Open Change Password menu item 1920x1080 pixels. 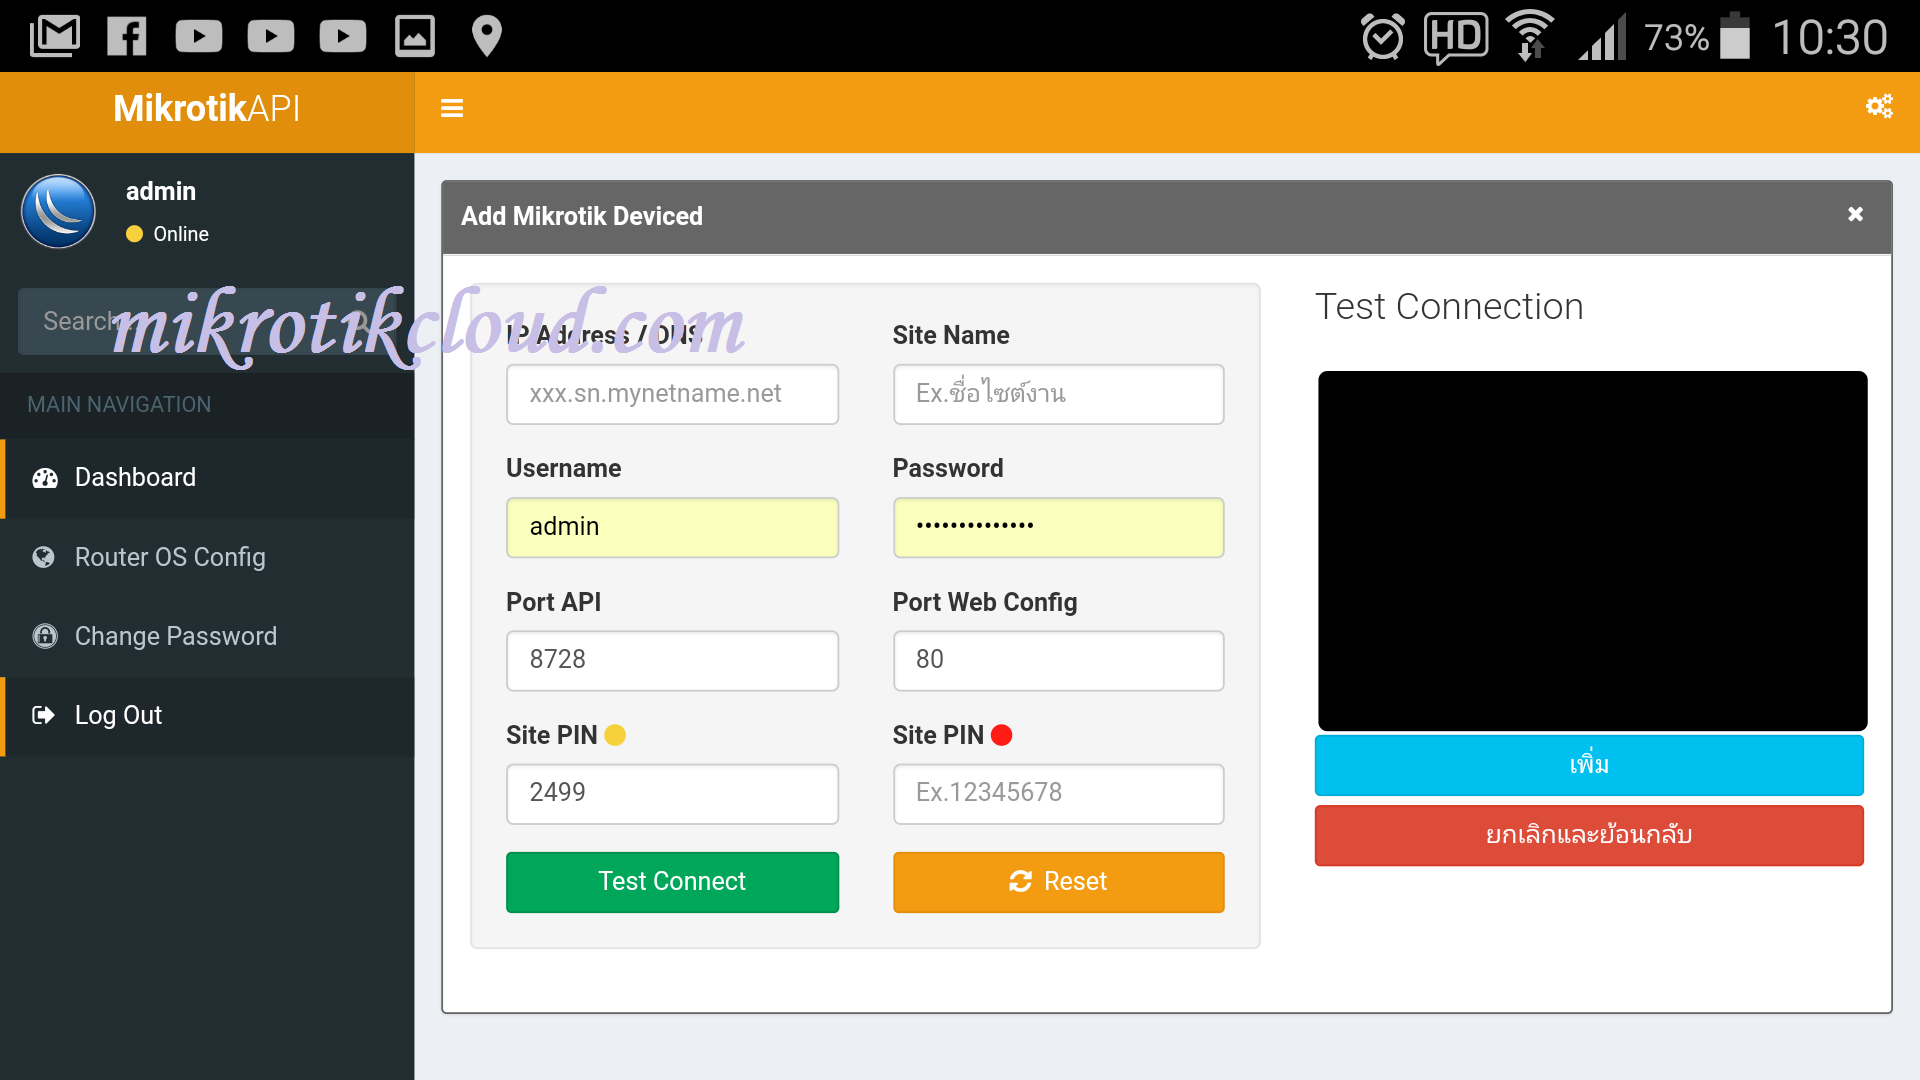click(x=207, y=636)
